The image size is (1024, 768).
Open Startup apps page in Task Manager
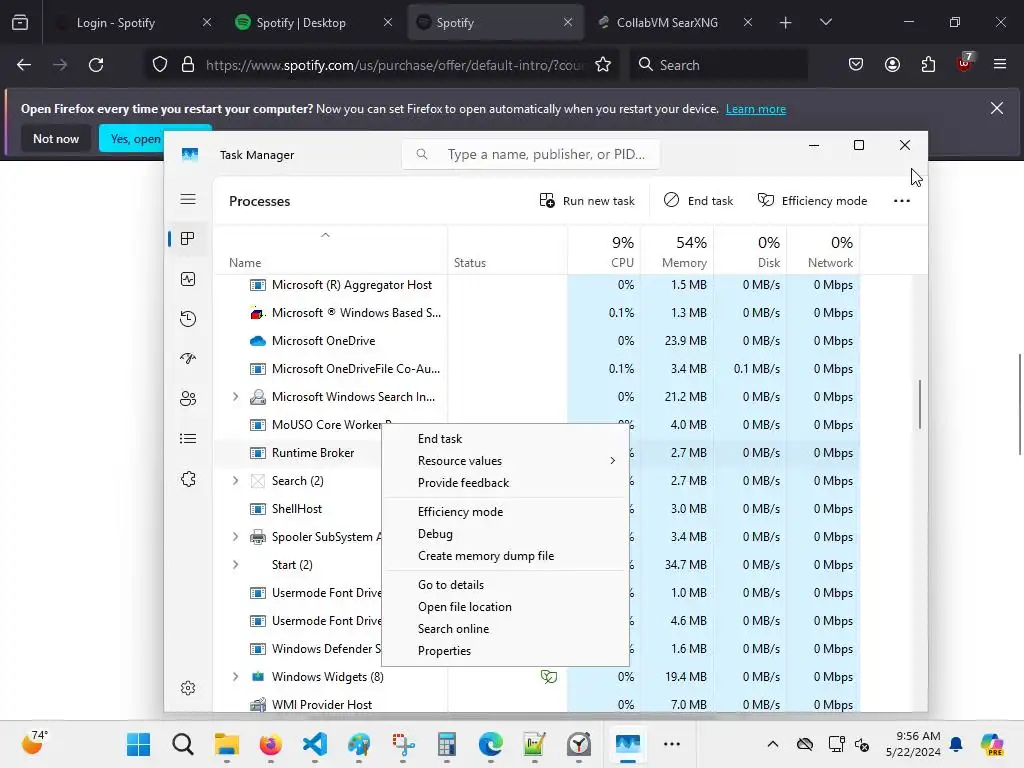point(188,359)
